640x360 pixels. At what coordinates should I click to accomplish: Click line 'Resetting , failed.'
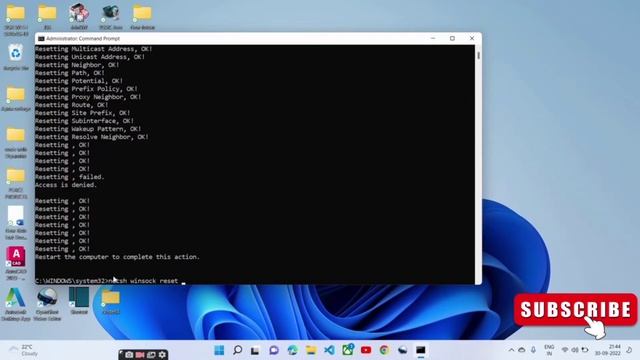(x=70, y=177)
